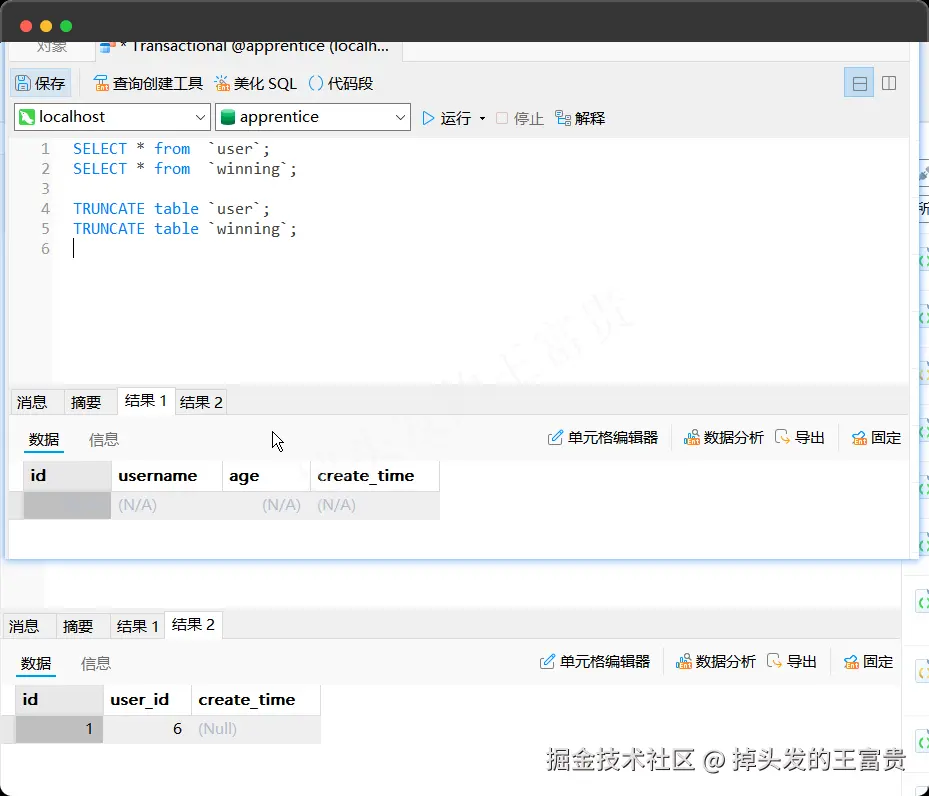929x796 pixels.
Task: Open data analysis (数据分析) in lower panel
Action: point(716,662)
